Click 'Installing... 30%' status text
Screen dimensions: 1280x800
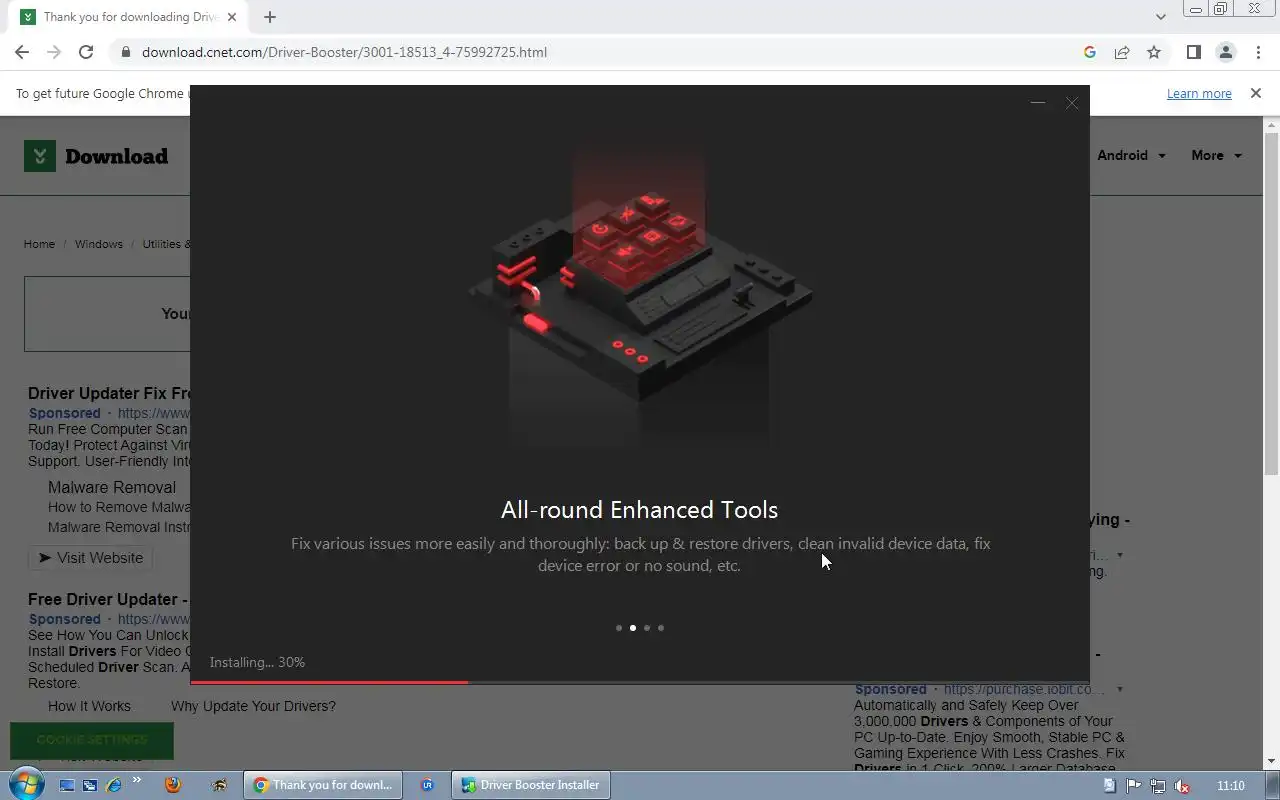click(x=257, y=662)
